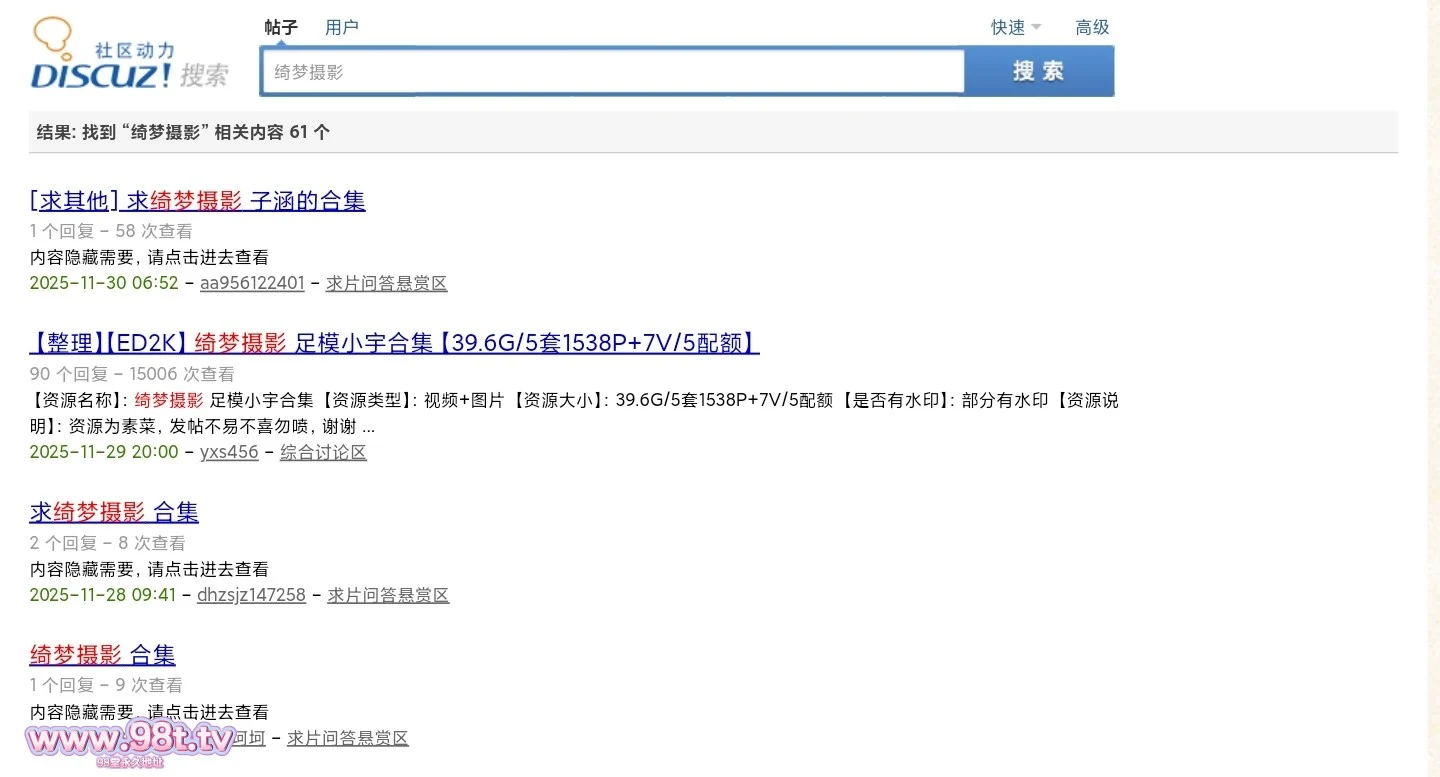Open the result titled 求绮梦摄影 子涵的合集
The image size is (1440, 777).
tap(198, 201)
